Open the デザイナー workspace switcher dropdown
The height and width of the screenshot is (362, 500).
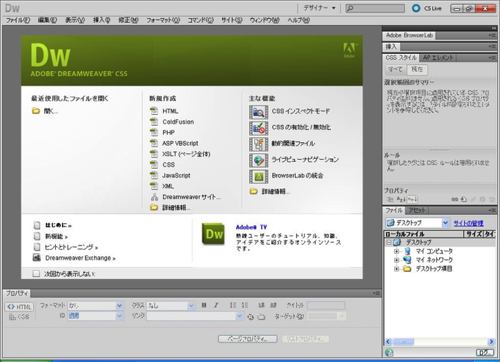[319, 8]
